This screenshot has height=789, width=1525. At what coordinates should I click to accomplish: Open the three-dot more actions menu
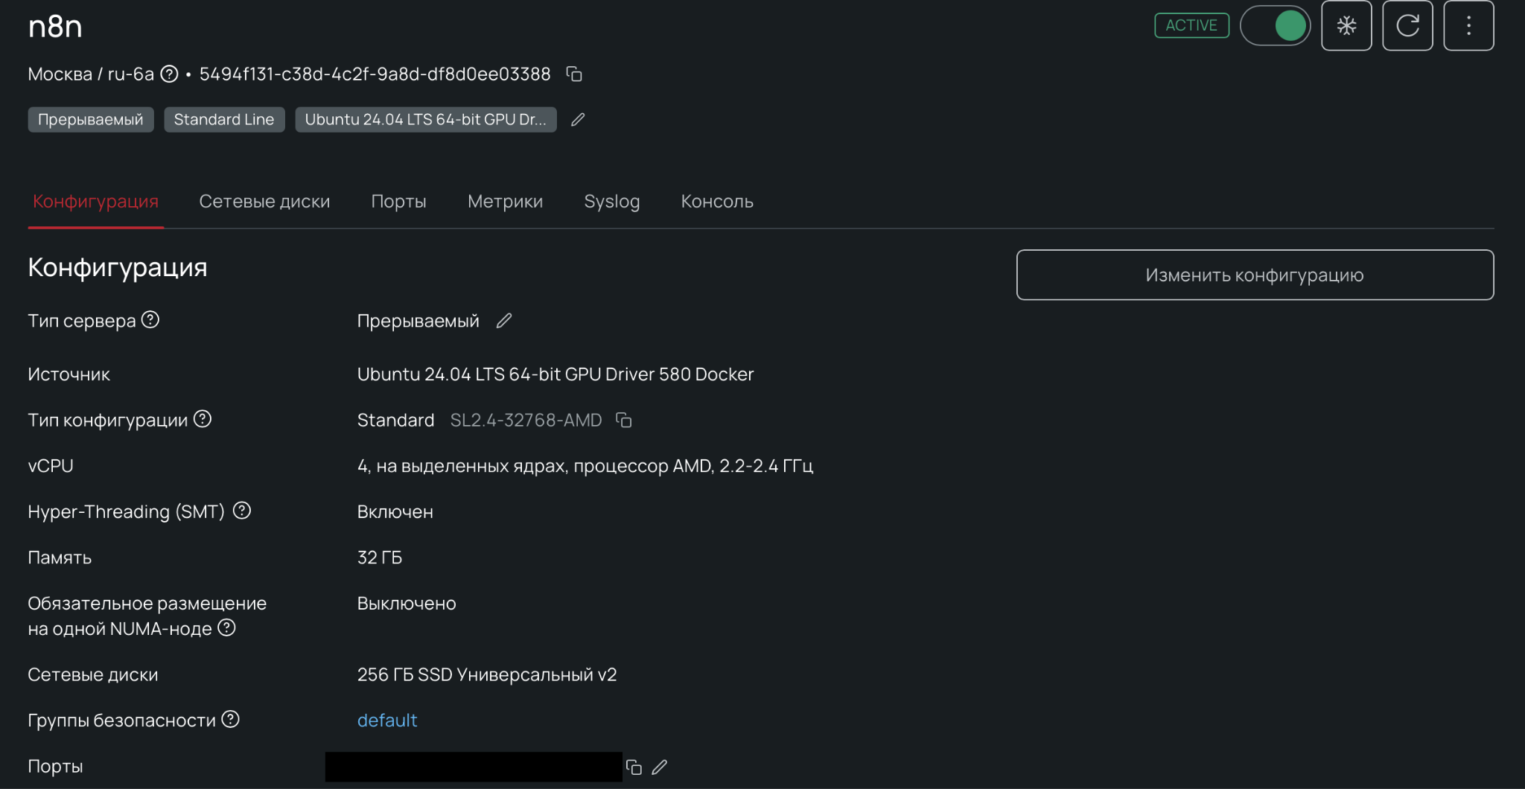[1468, 25]
